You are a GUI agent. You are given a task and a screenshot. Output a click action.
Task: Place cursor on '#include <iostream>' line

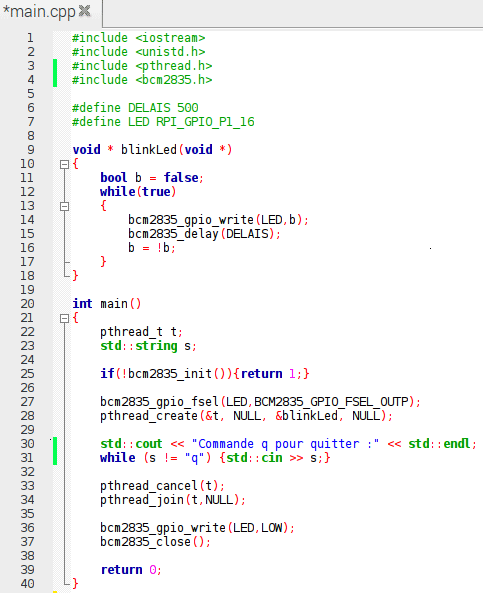point(138,38)
